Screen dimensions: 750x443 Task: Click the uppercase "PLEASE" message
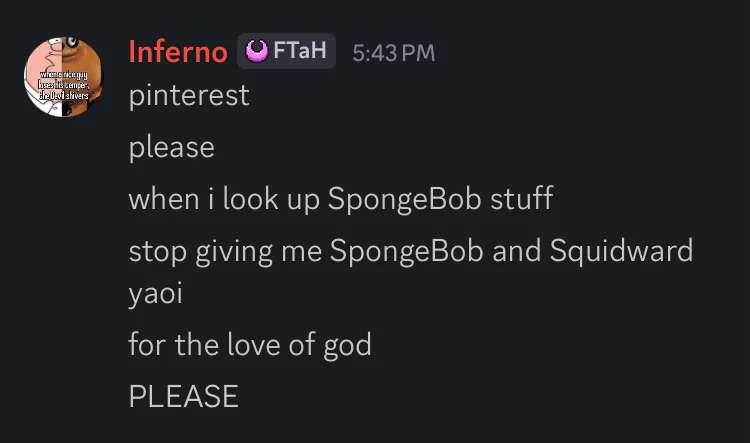183,396
